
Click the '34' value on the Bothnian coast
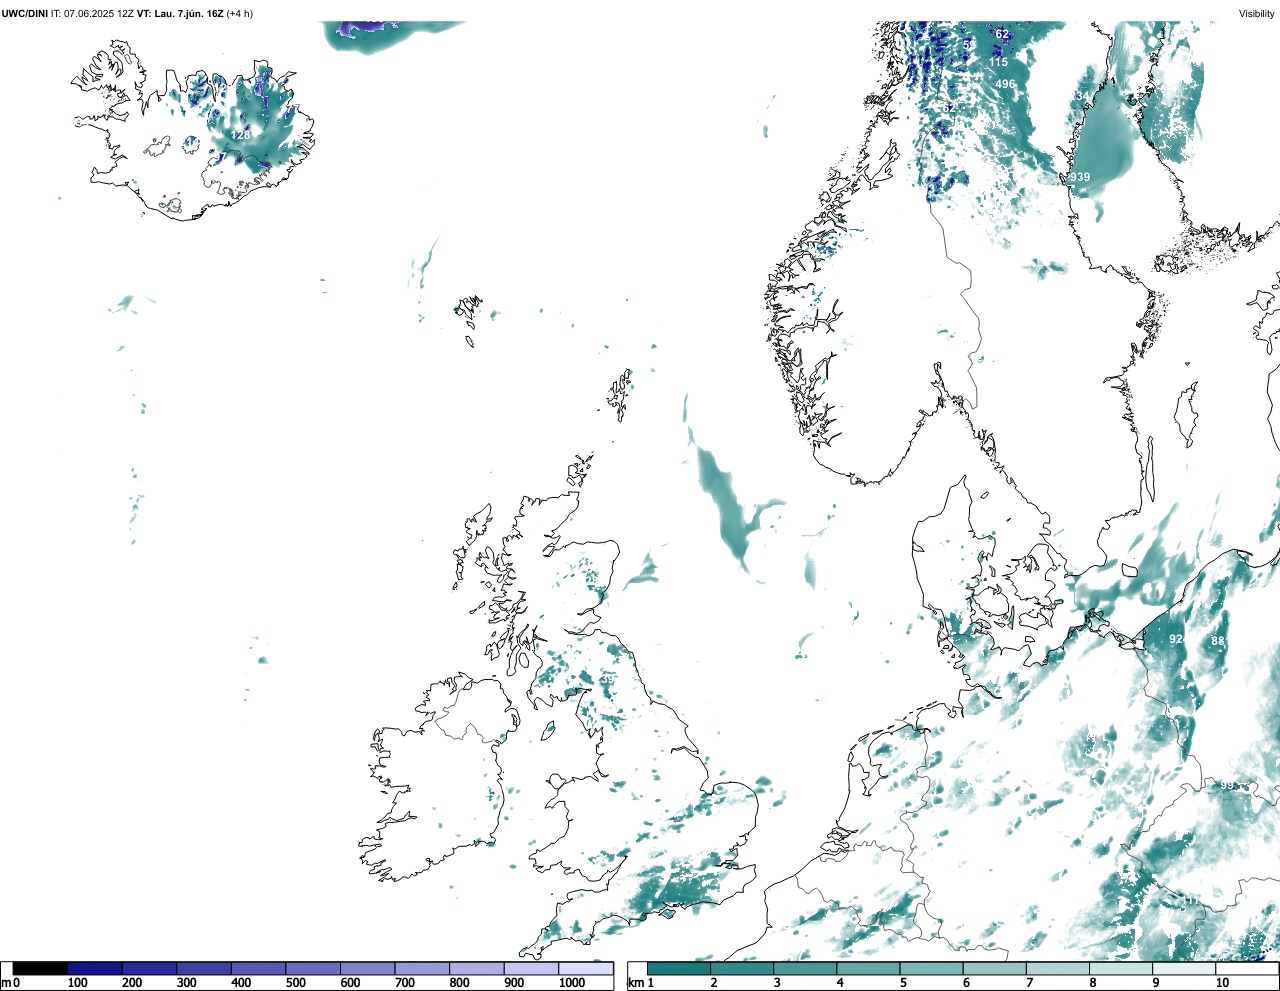[1082, 97]
